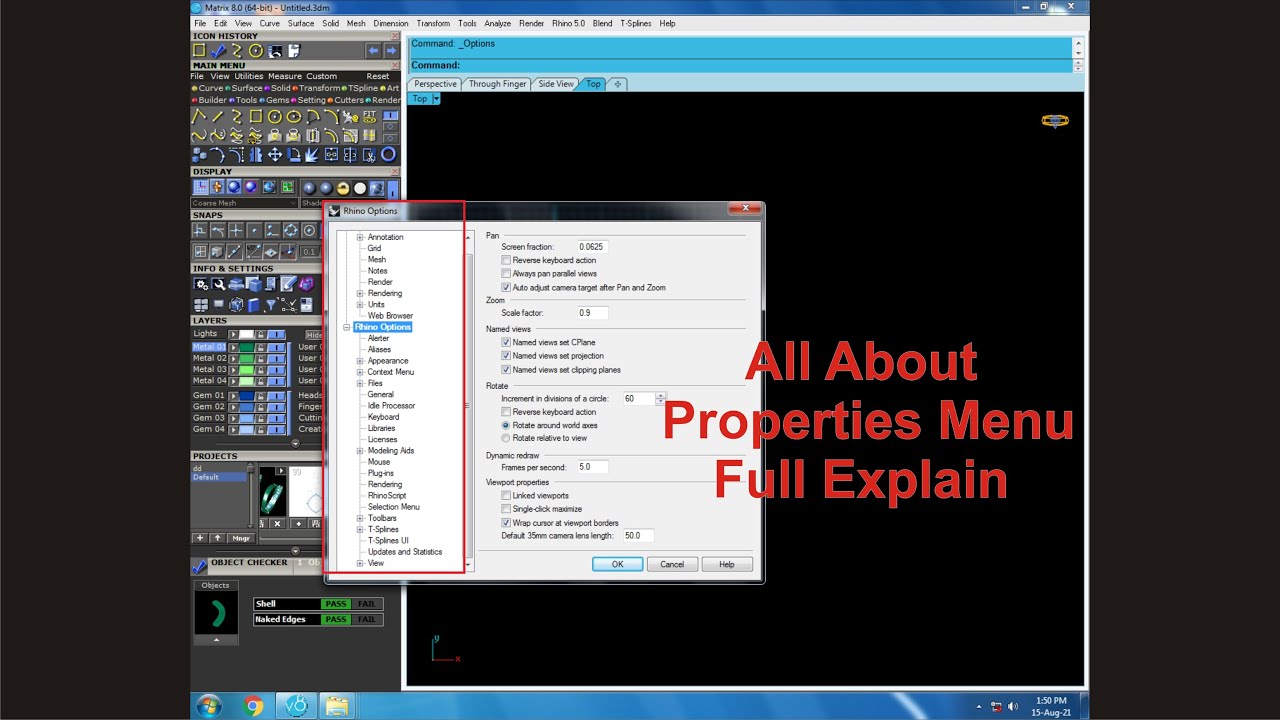Open the Windows Start menu

tap(209, 706)
